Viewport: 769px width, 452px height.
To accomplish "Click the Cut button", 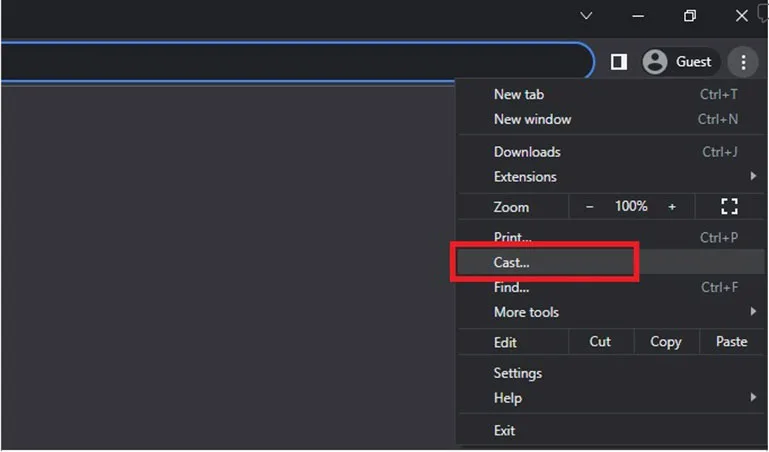I will coord(600,342).
